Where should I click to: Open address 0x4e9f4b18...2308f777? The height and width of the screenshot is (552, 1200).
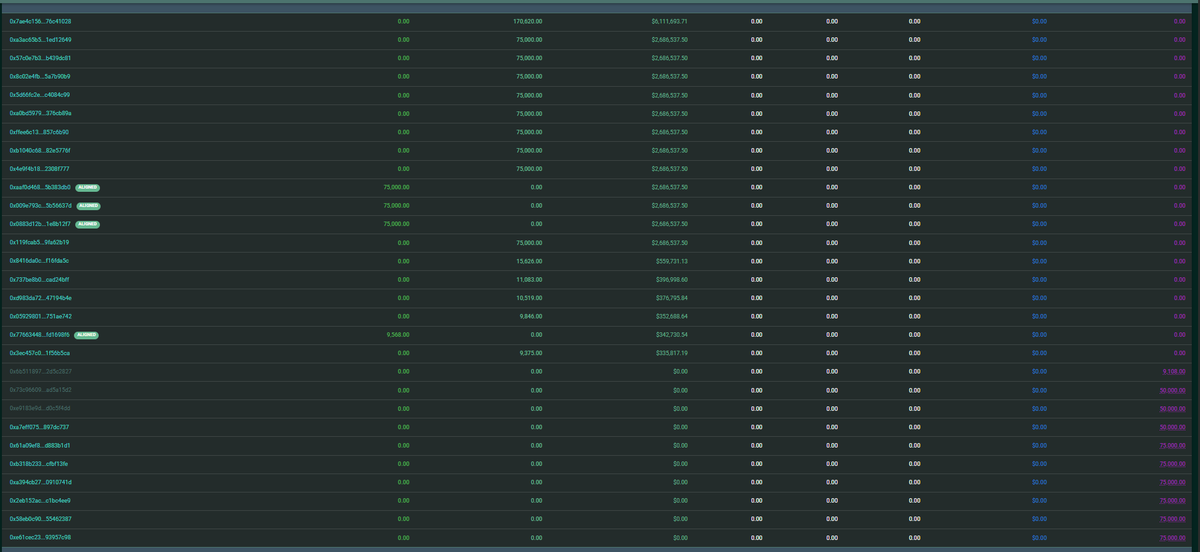coord(39,168)
